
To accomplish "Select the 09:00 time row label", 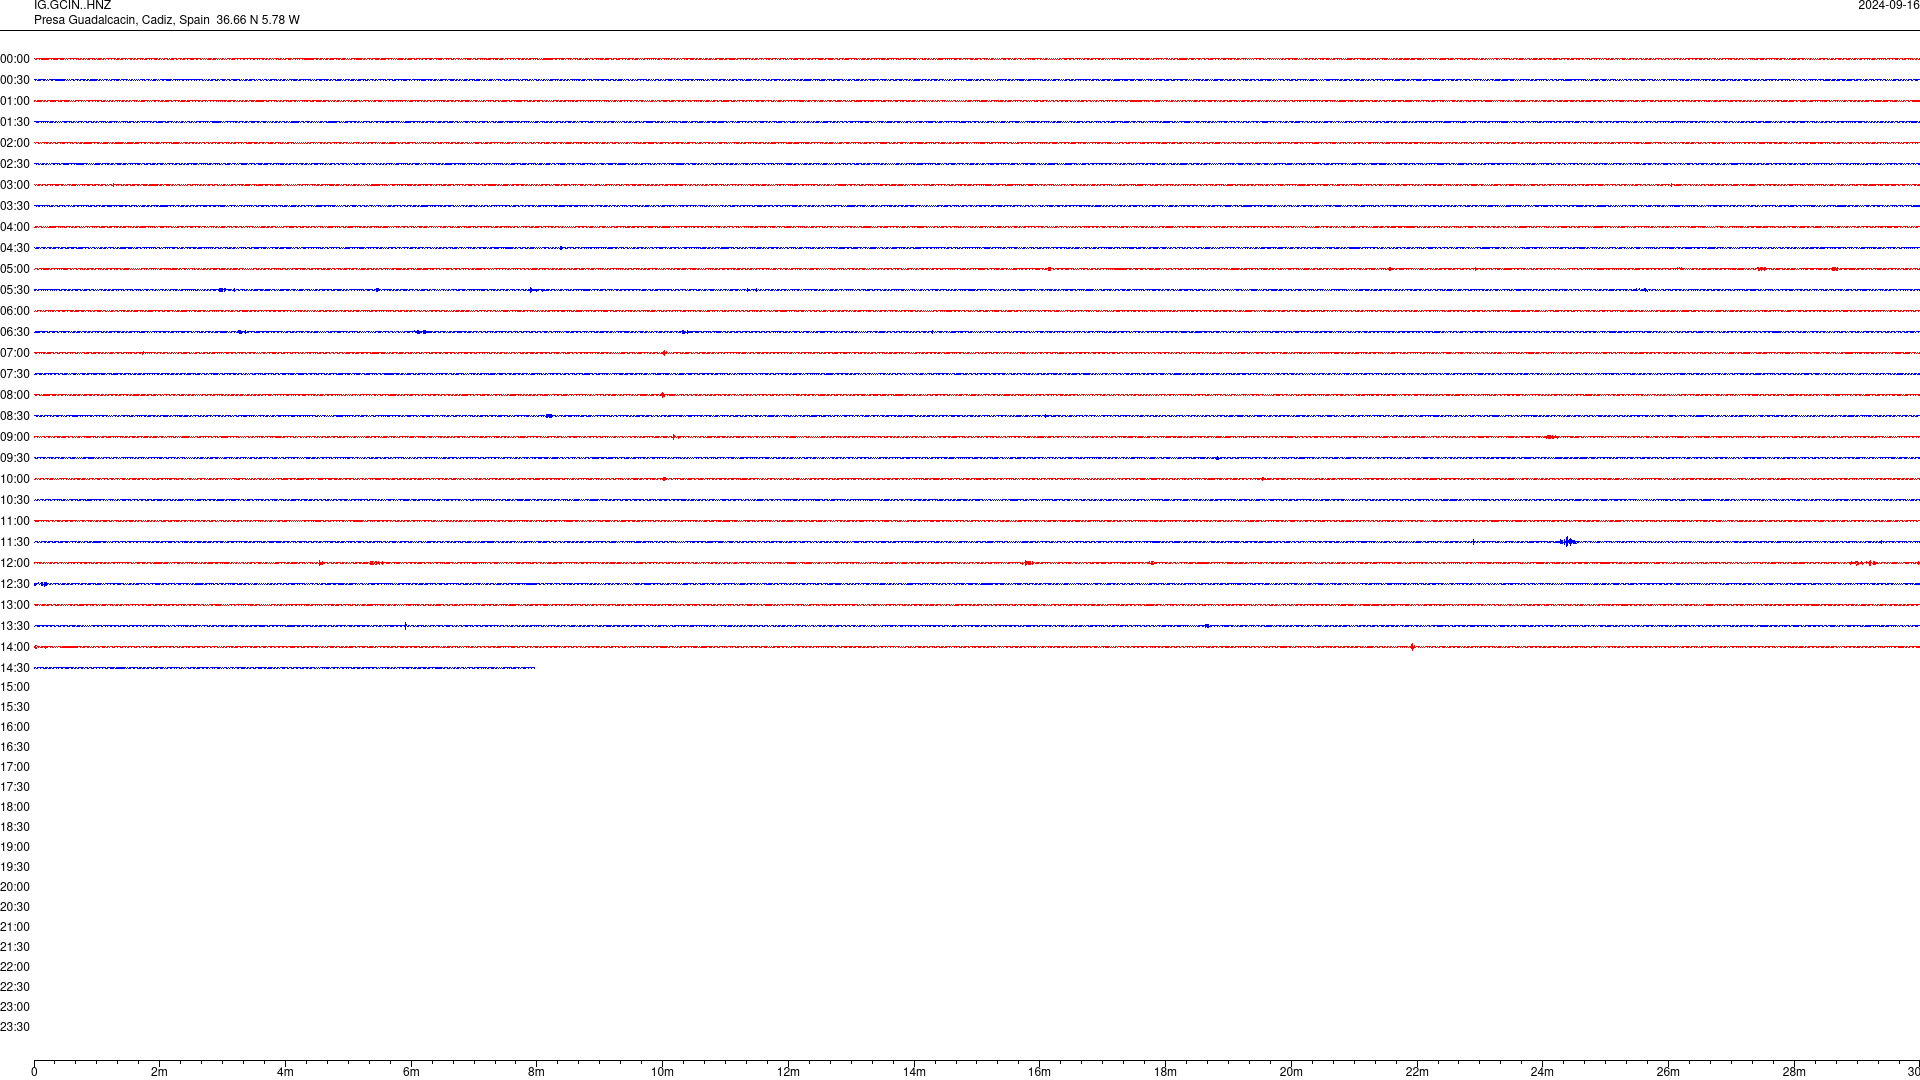I will (x=15, y=437).
